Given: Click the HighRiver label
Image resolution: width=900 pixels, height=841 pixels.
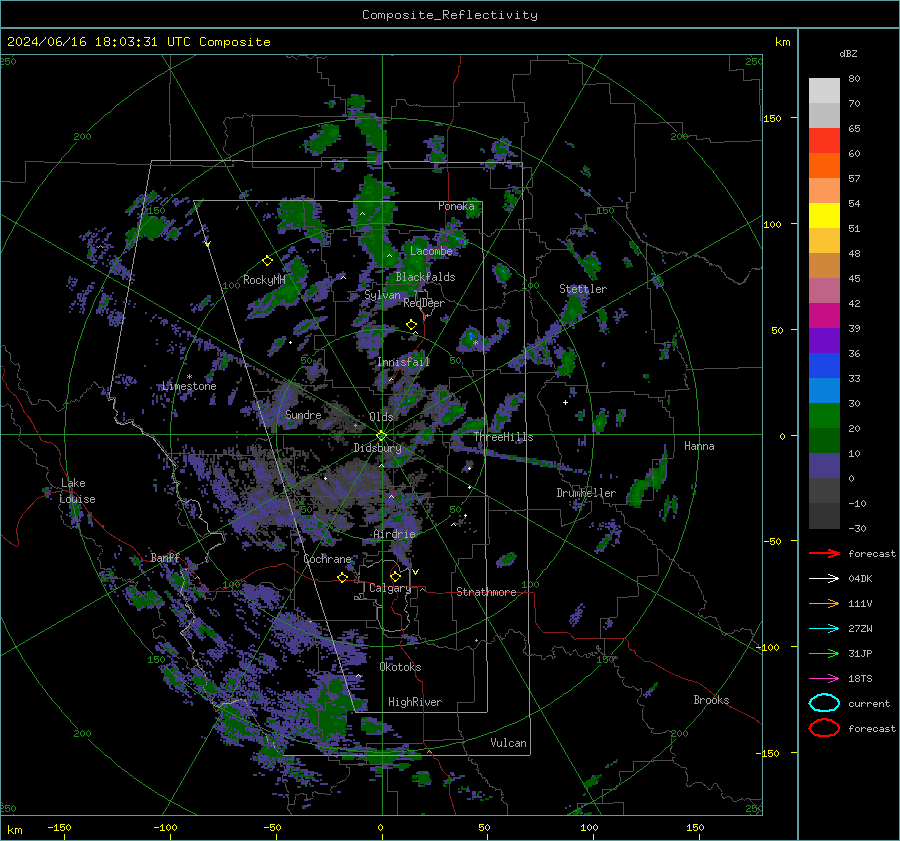Looking at the screenshot, I should coord(415,702).
